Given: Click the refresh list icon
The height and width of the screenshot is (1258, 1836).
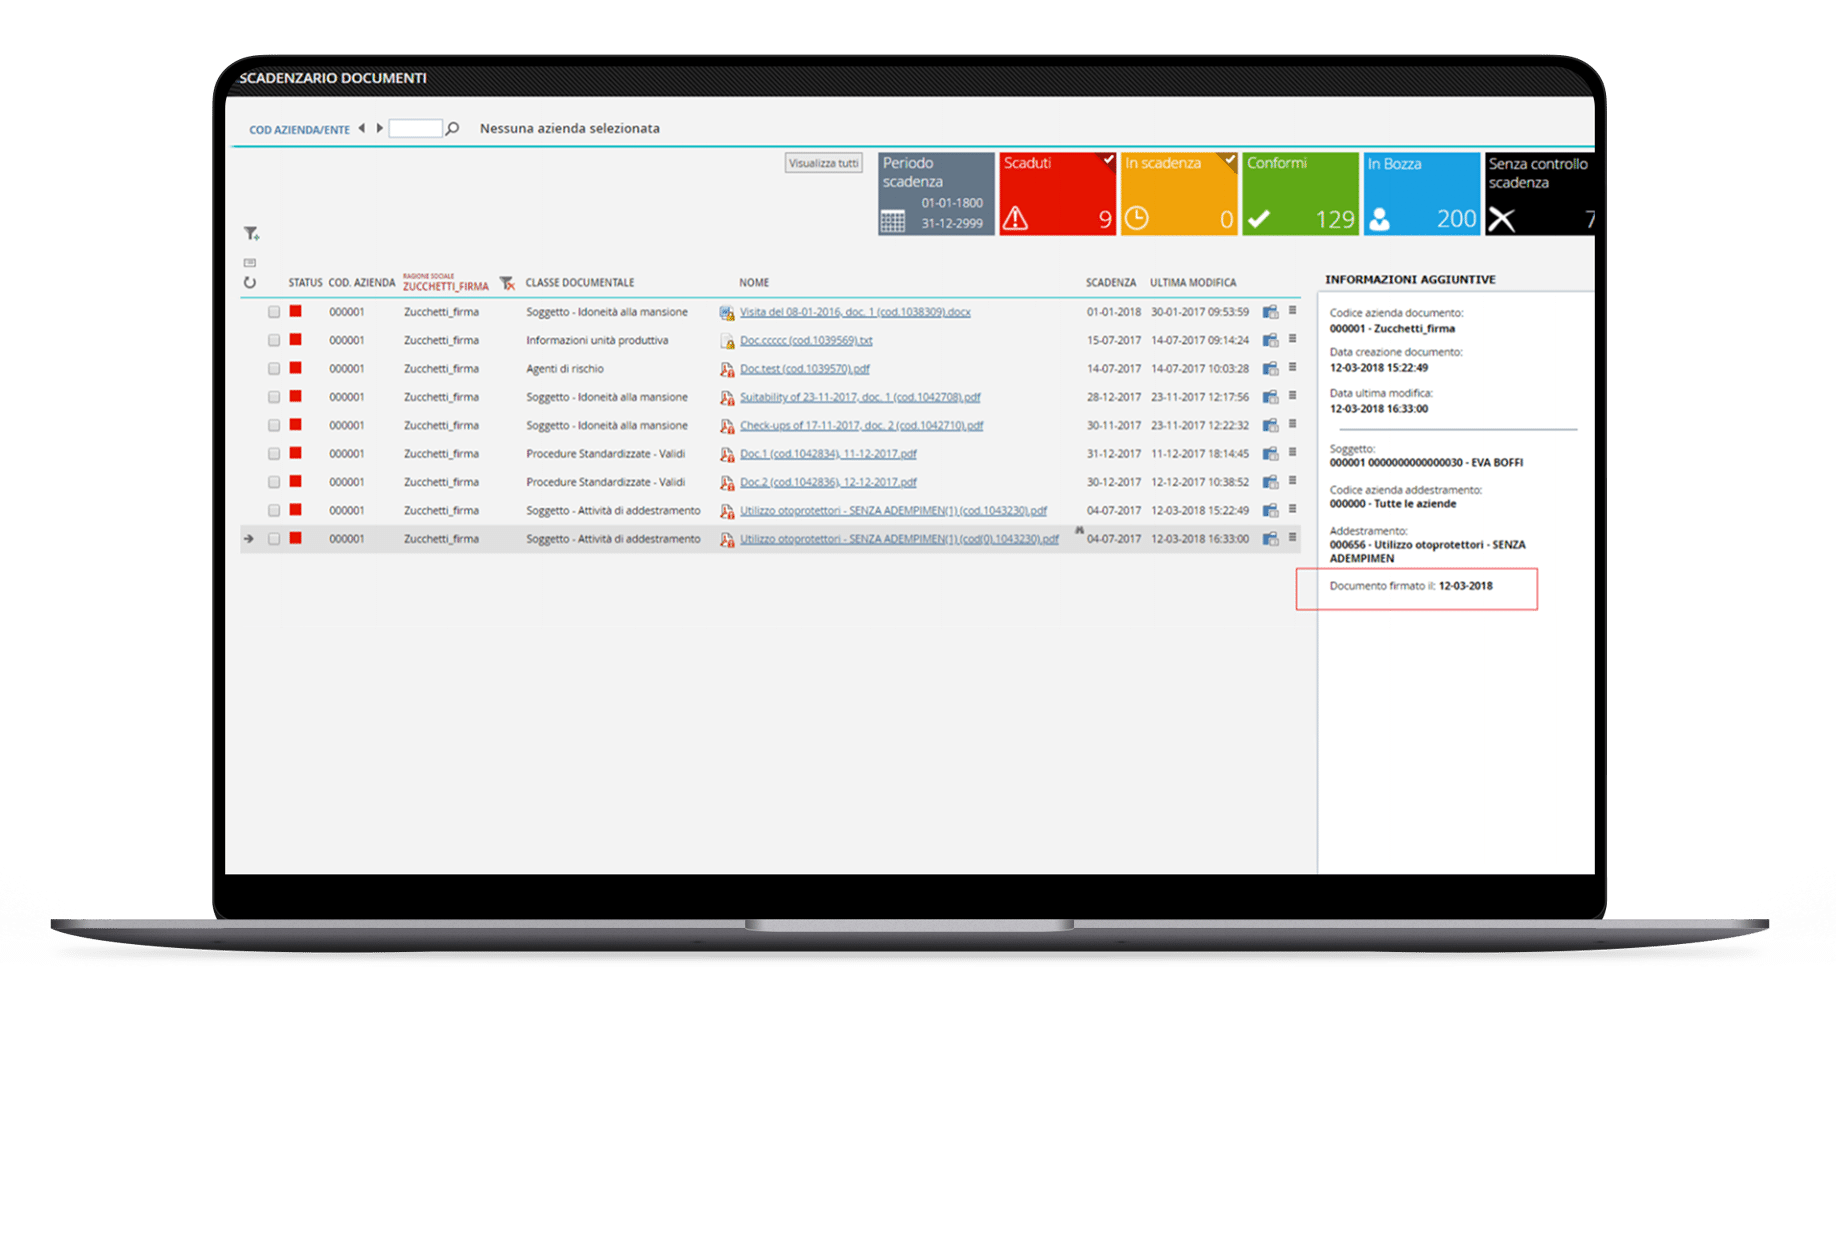Looking at the screenshot, I should click(250, 283).
